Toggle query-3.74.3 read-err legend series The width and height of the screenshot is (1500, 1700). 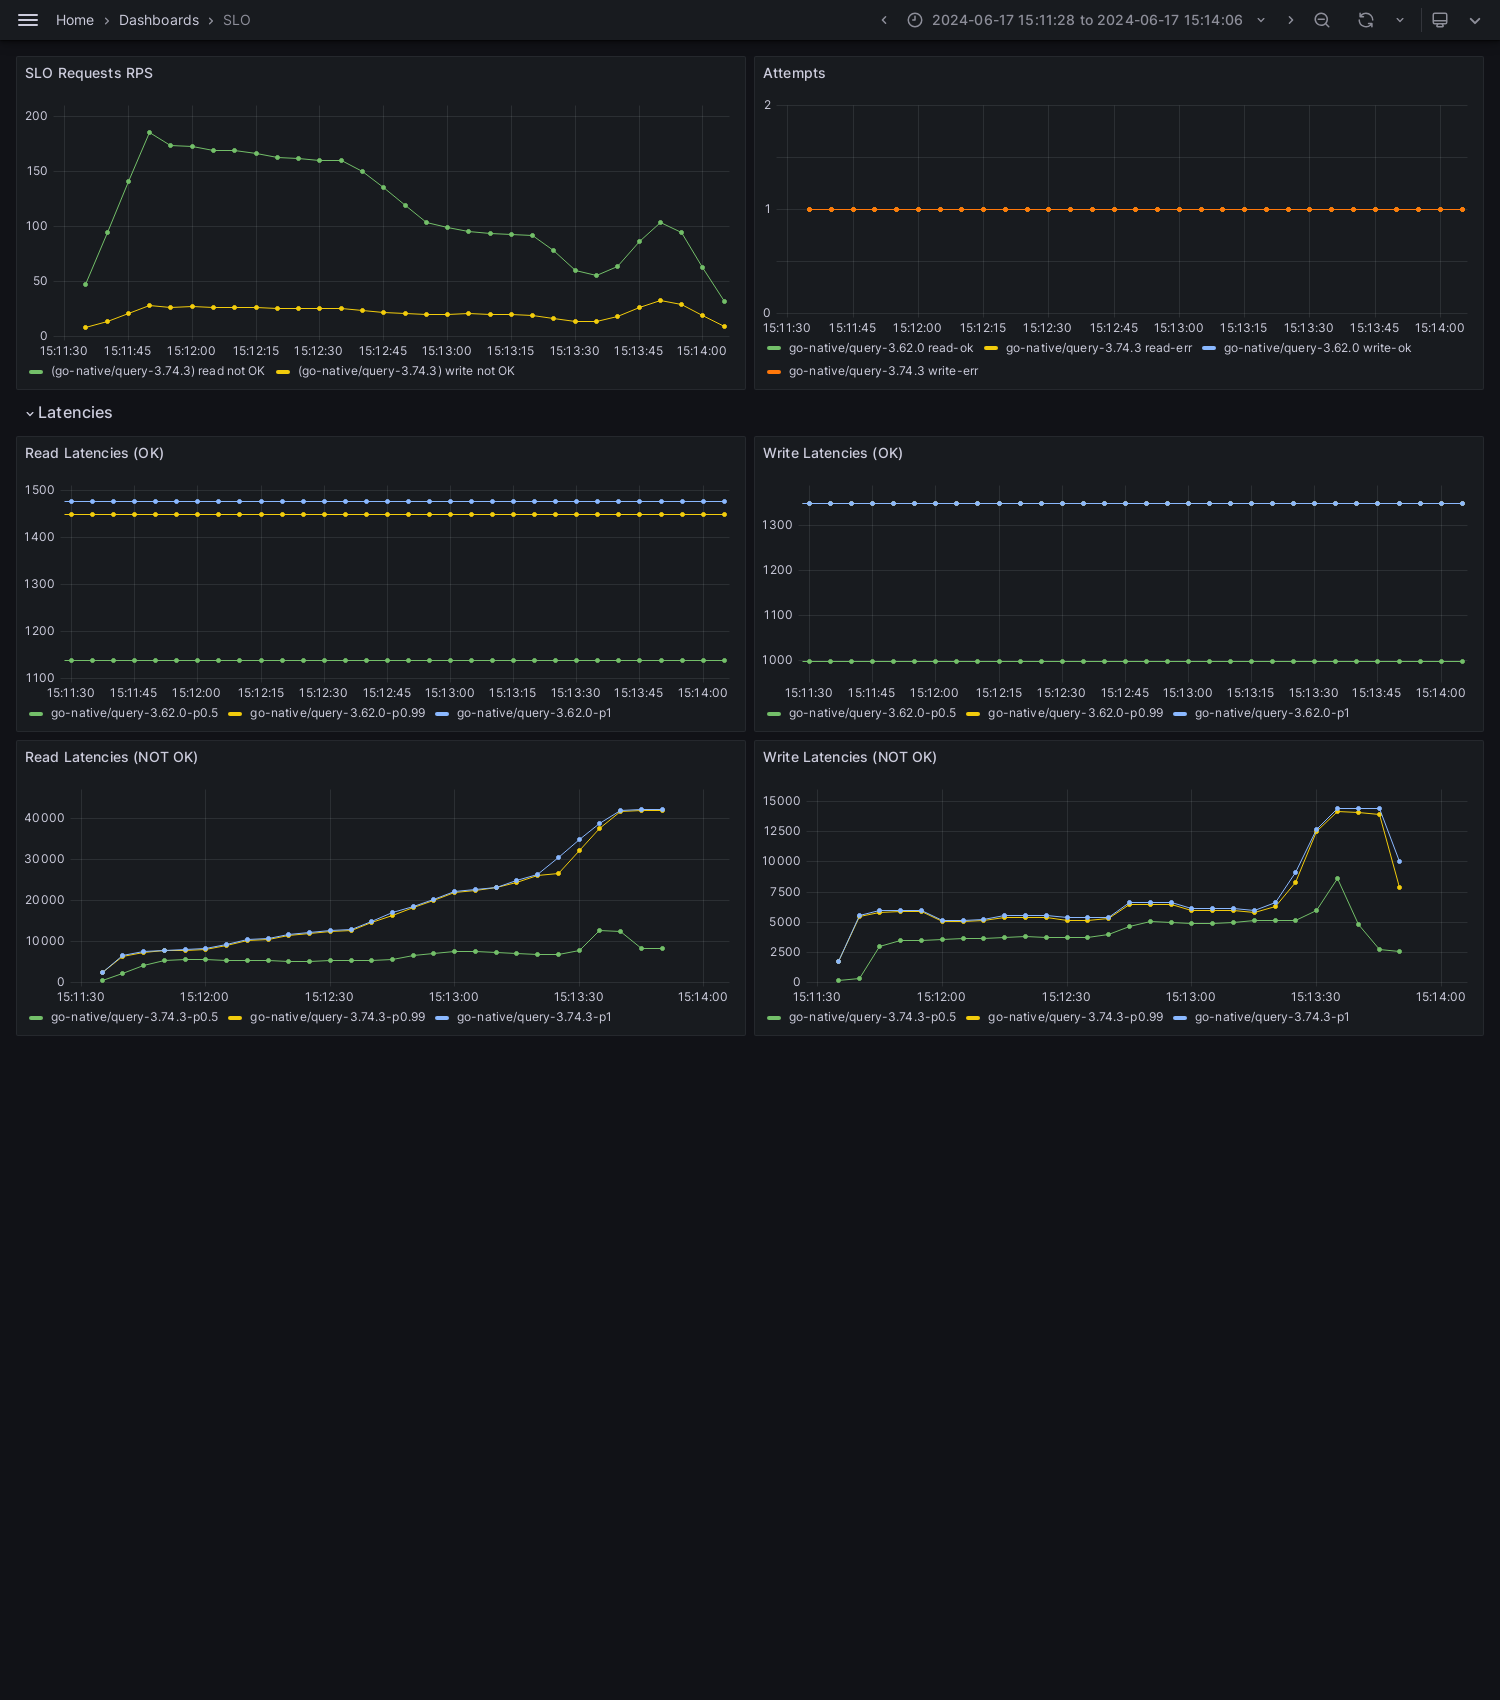click(x=1098, y=348)
